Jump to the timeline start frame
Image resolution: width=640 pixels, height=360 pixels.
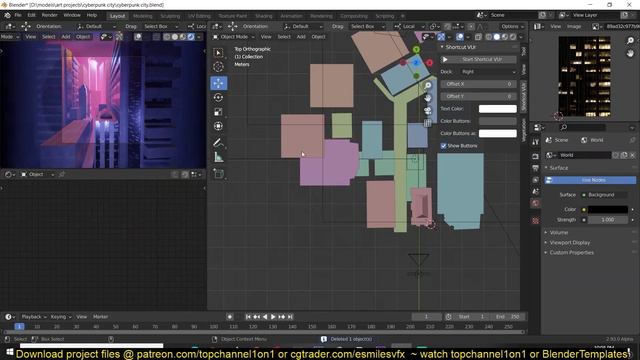click(248, 317)
